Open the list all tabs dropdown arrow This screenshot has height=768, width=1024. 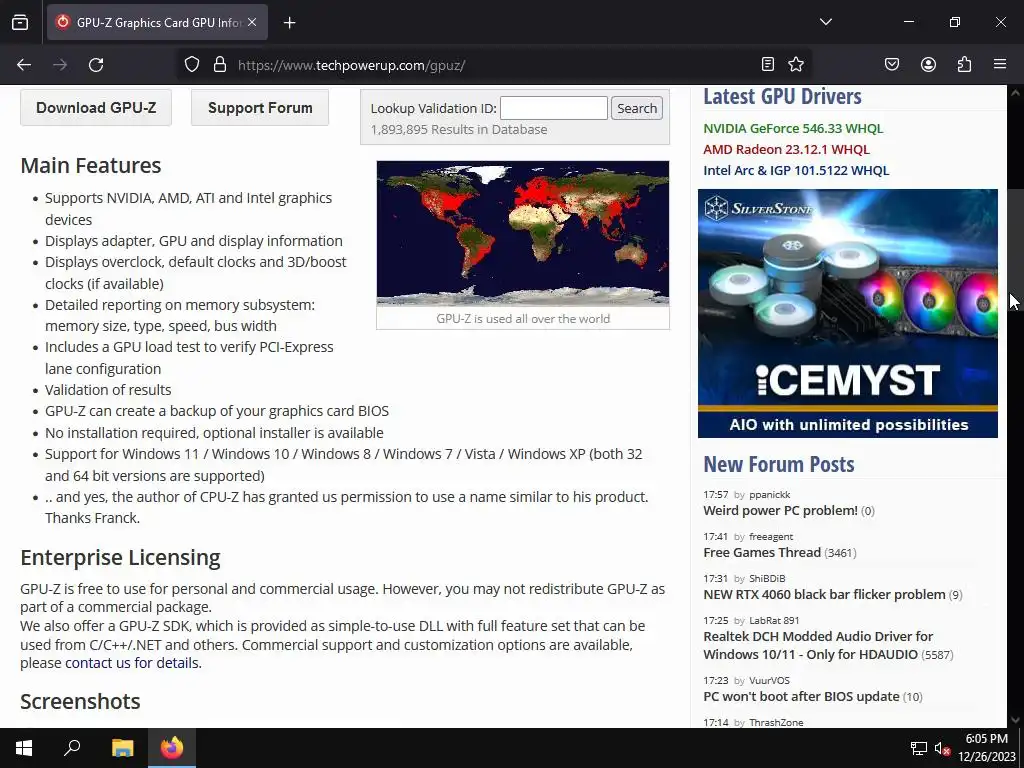click(x=825, y=22)
